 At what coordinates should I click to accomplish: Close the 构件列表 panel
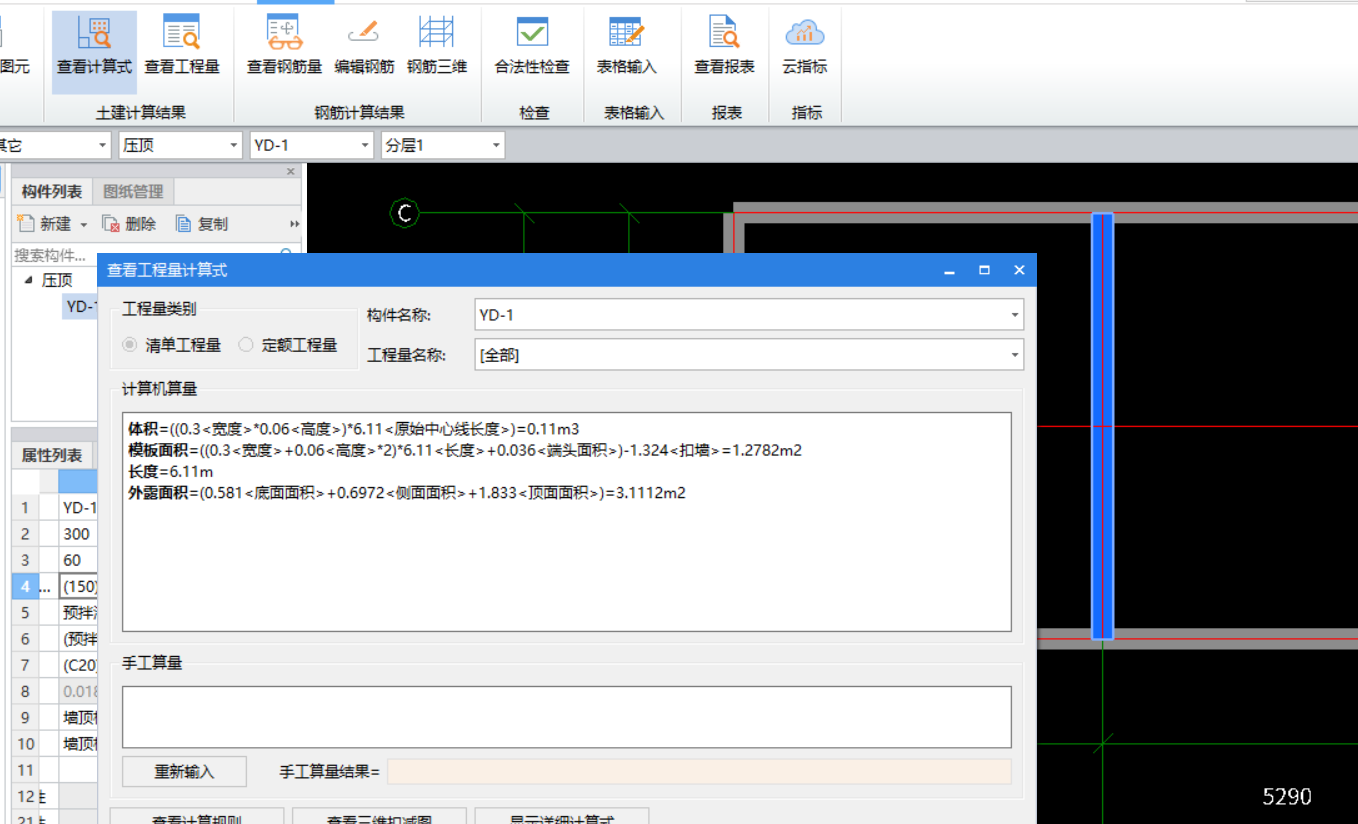(291, 172)
